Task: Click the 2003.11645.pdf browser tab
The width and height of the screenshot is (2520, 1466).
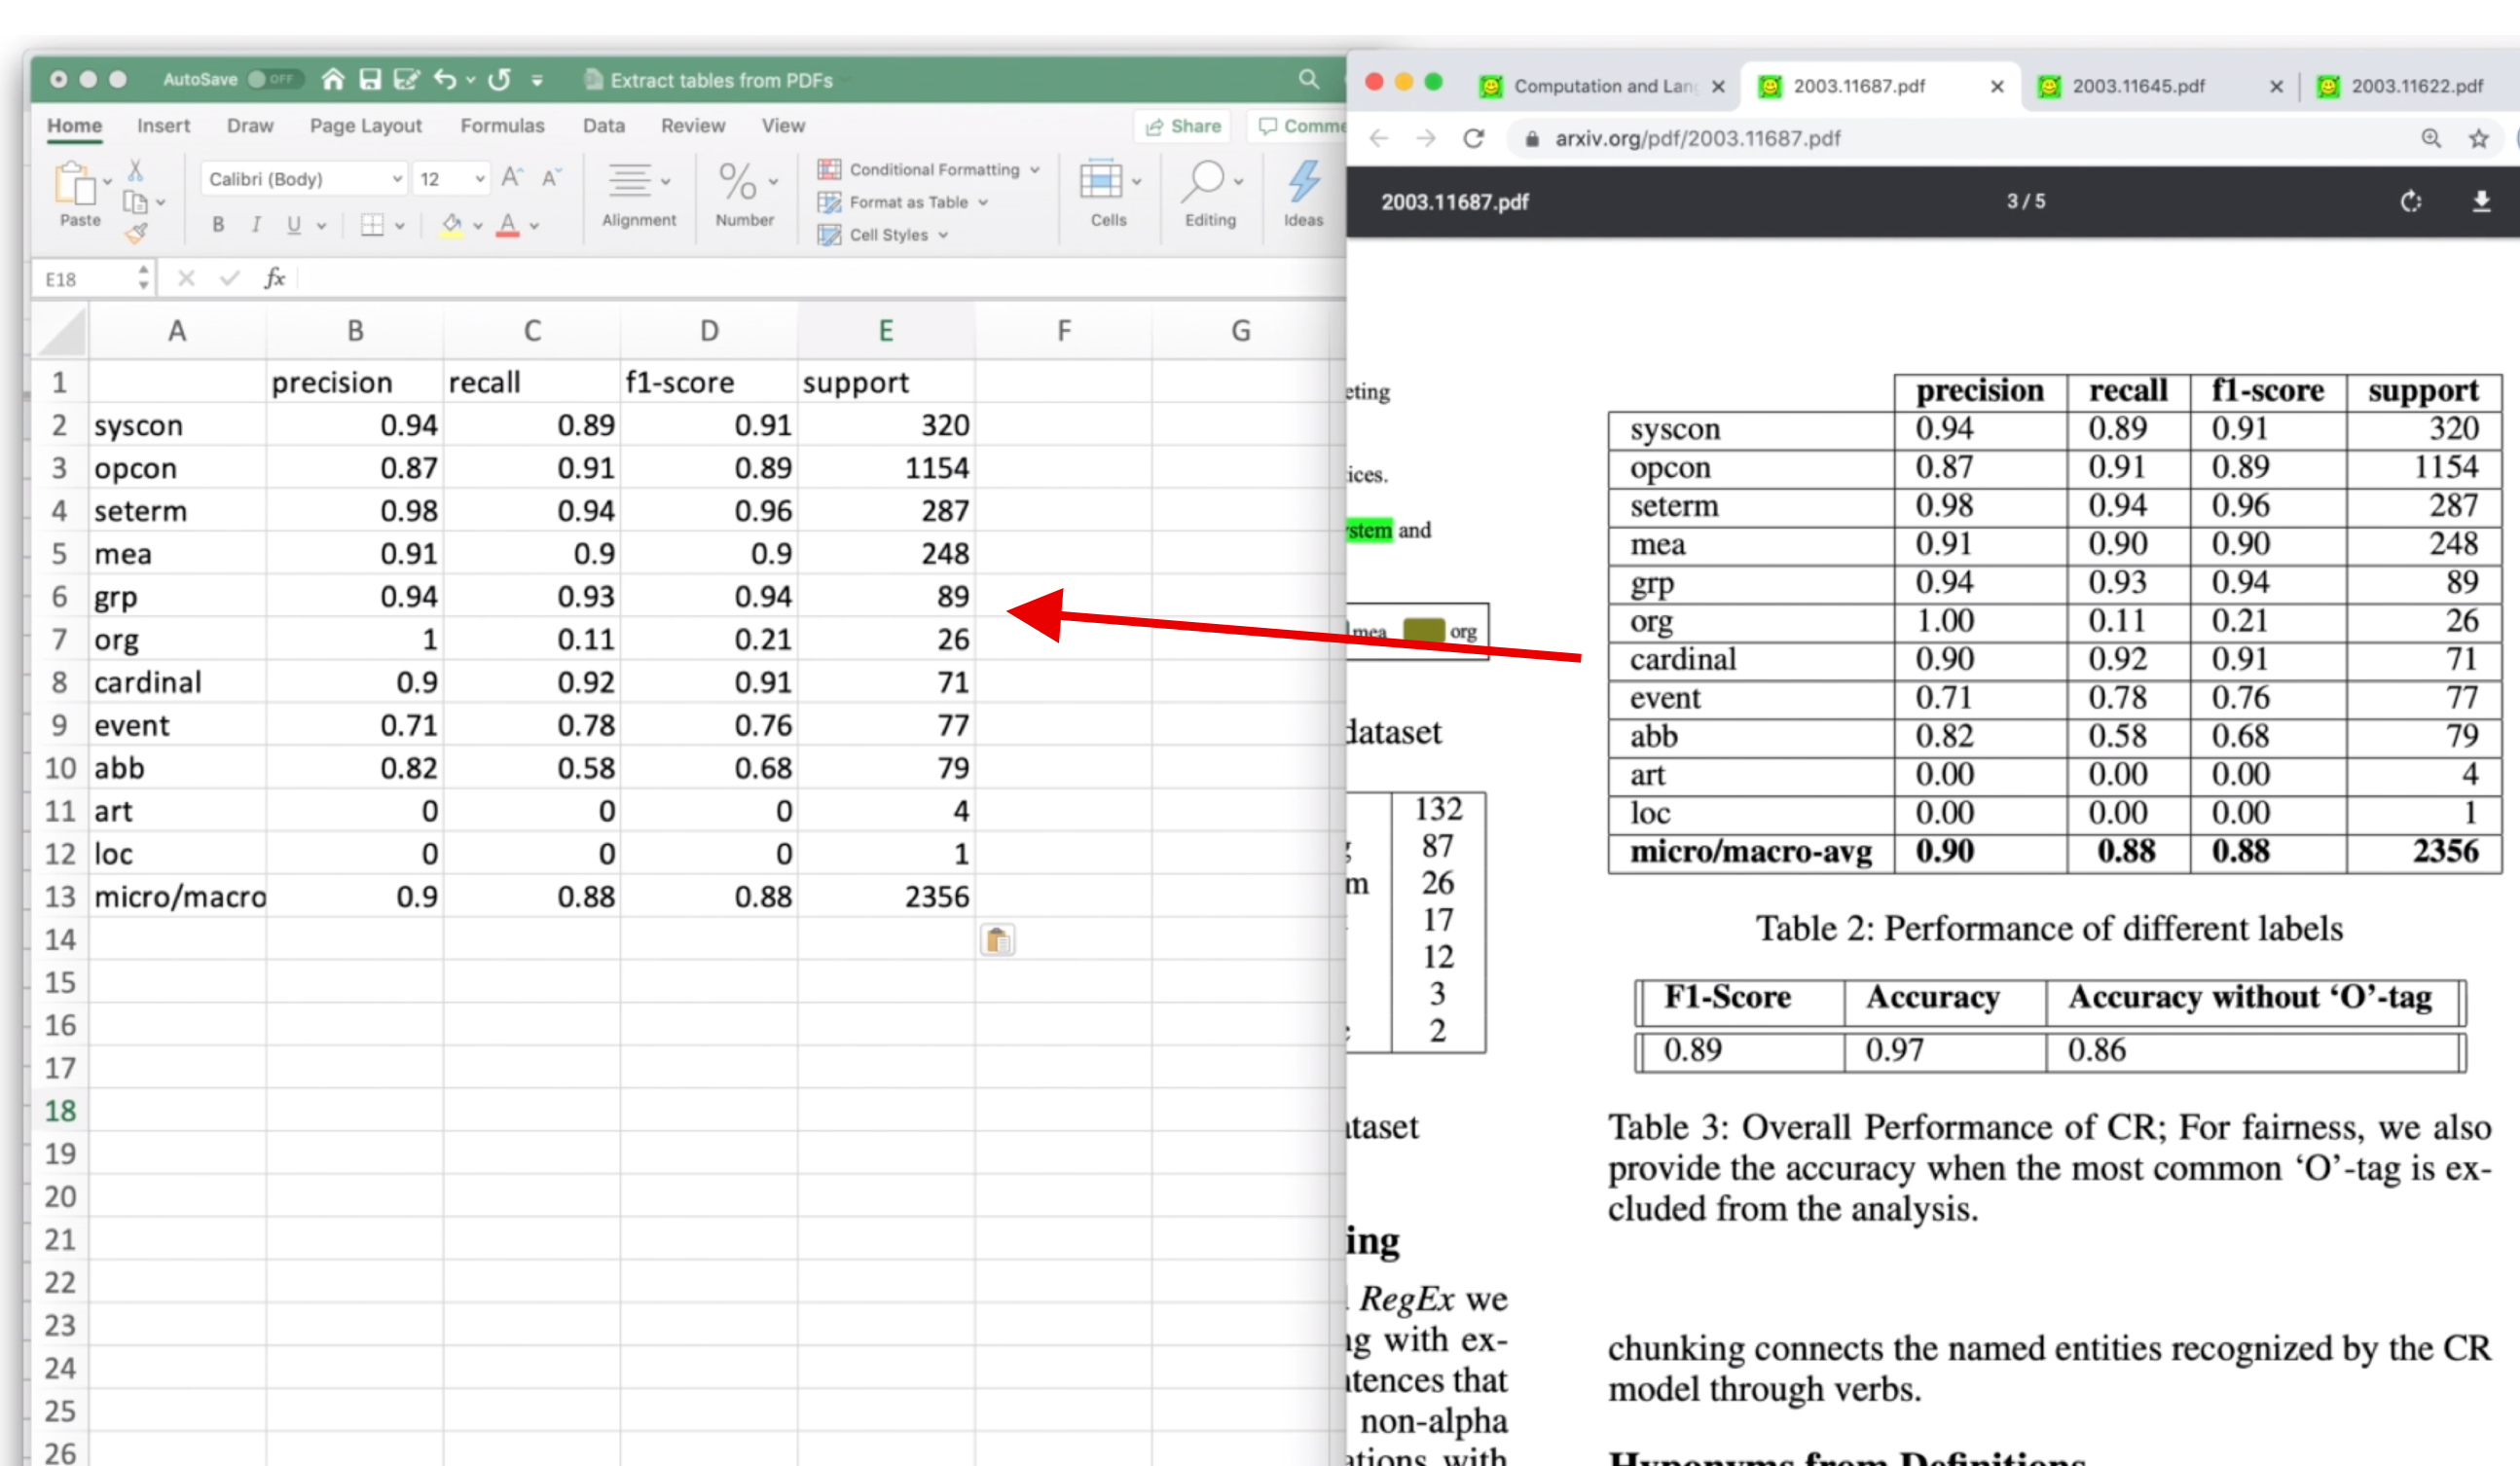Action: 2139,86
